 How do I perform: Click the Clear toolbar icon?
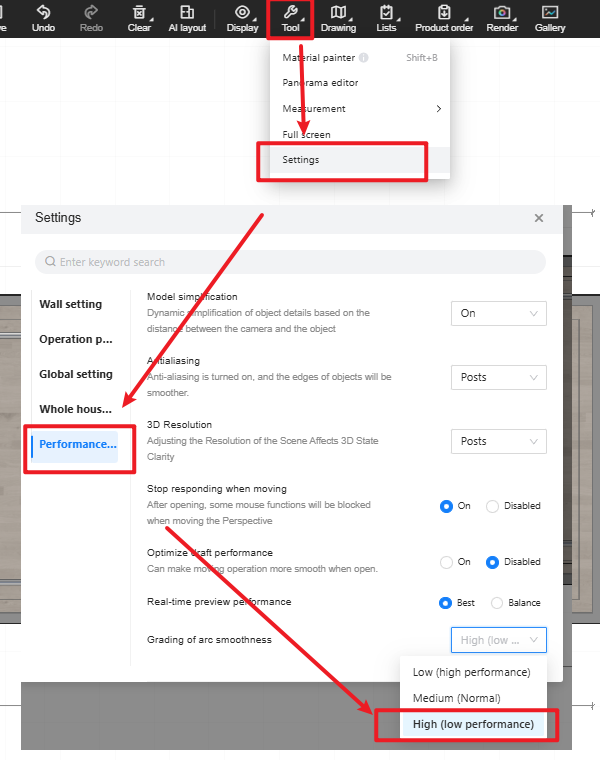coord(140,13)
